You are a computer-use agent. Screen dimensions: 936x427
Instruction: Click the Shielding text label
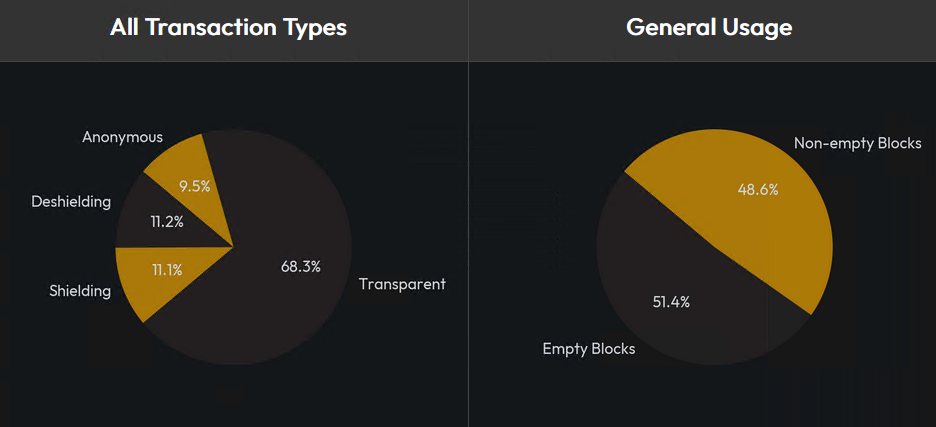[x=80, y=291]
